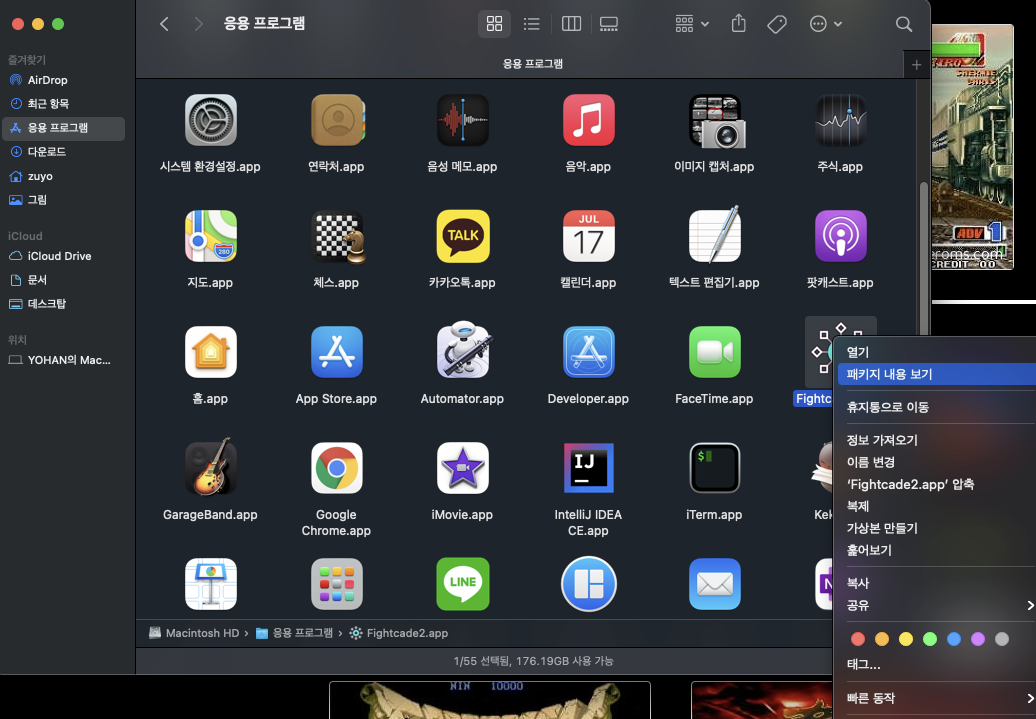
Task: Select the 홈.app icon
Action: click(x=211, y=352)
